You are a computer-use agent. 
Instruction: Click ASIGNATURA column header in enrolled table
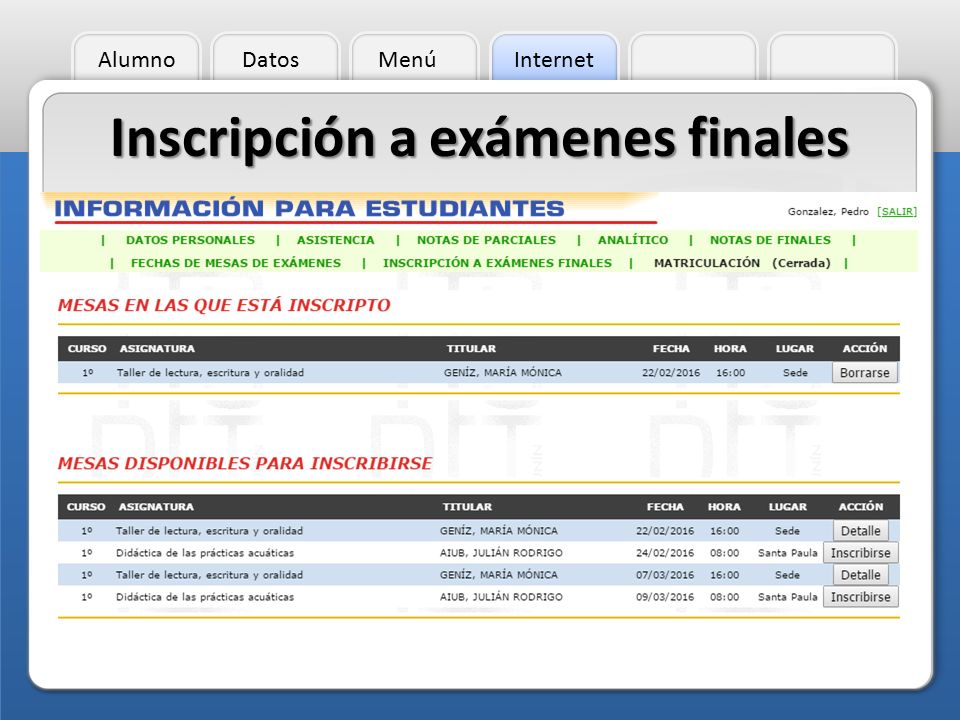(157, 348)
